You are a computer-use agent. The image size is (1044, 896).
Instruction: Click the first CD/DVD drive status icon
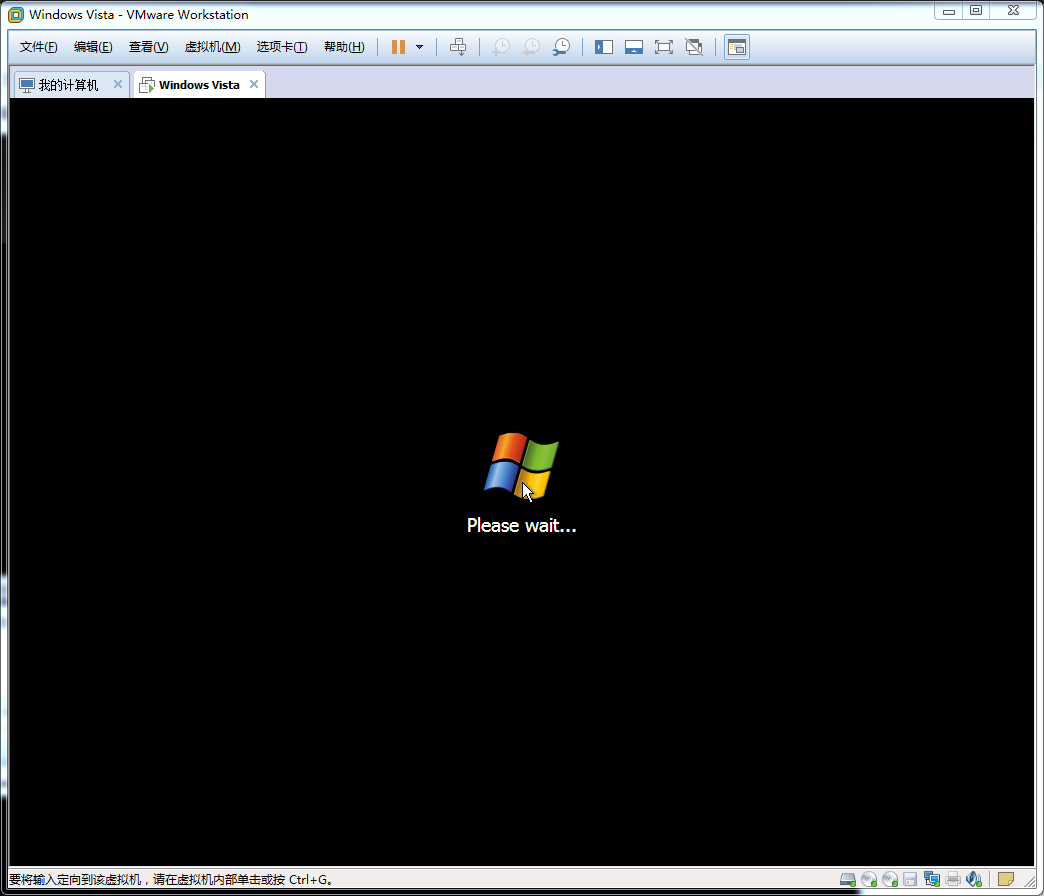coord(869,879)
